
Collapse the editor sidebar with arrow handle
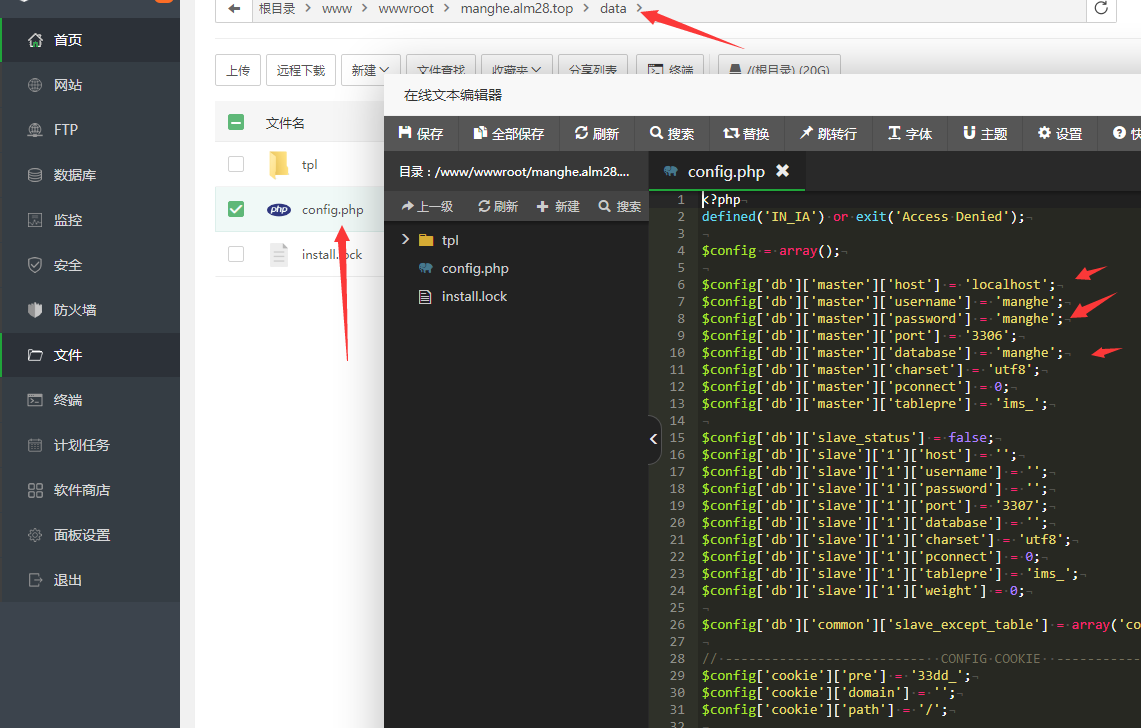click(653, 439)
